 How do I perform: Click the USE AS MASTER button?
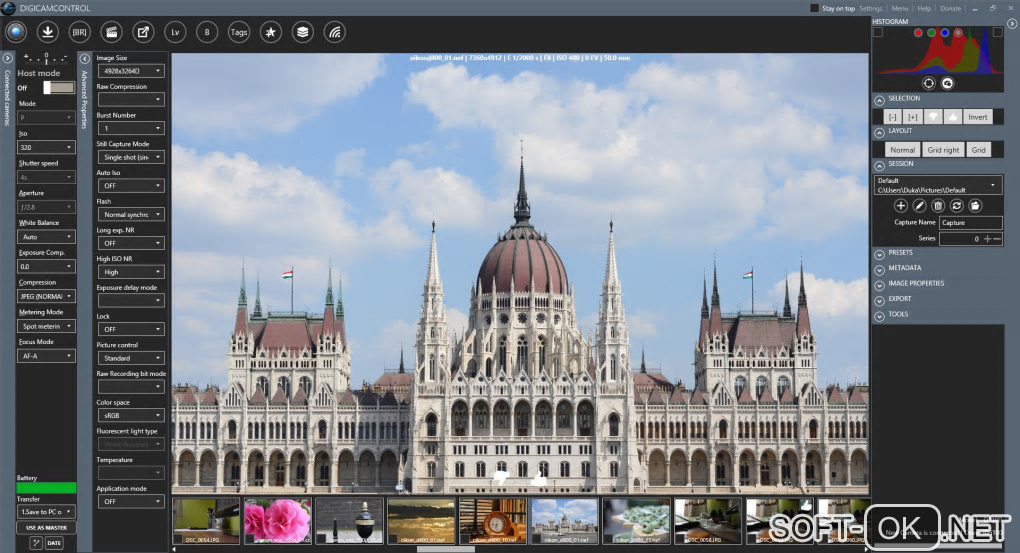point(46,528)
